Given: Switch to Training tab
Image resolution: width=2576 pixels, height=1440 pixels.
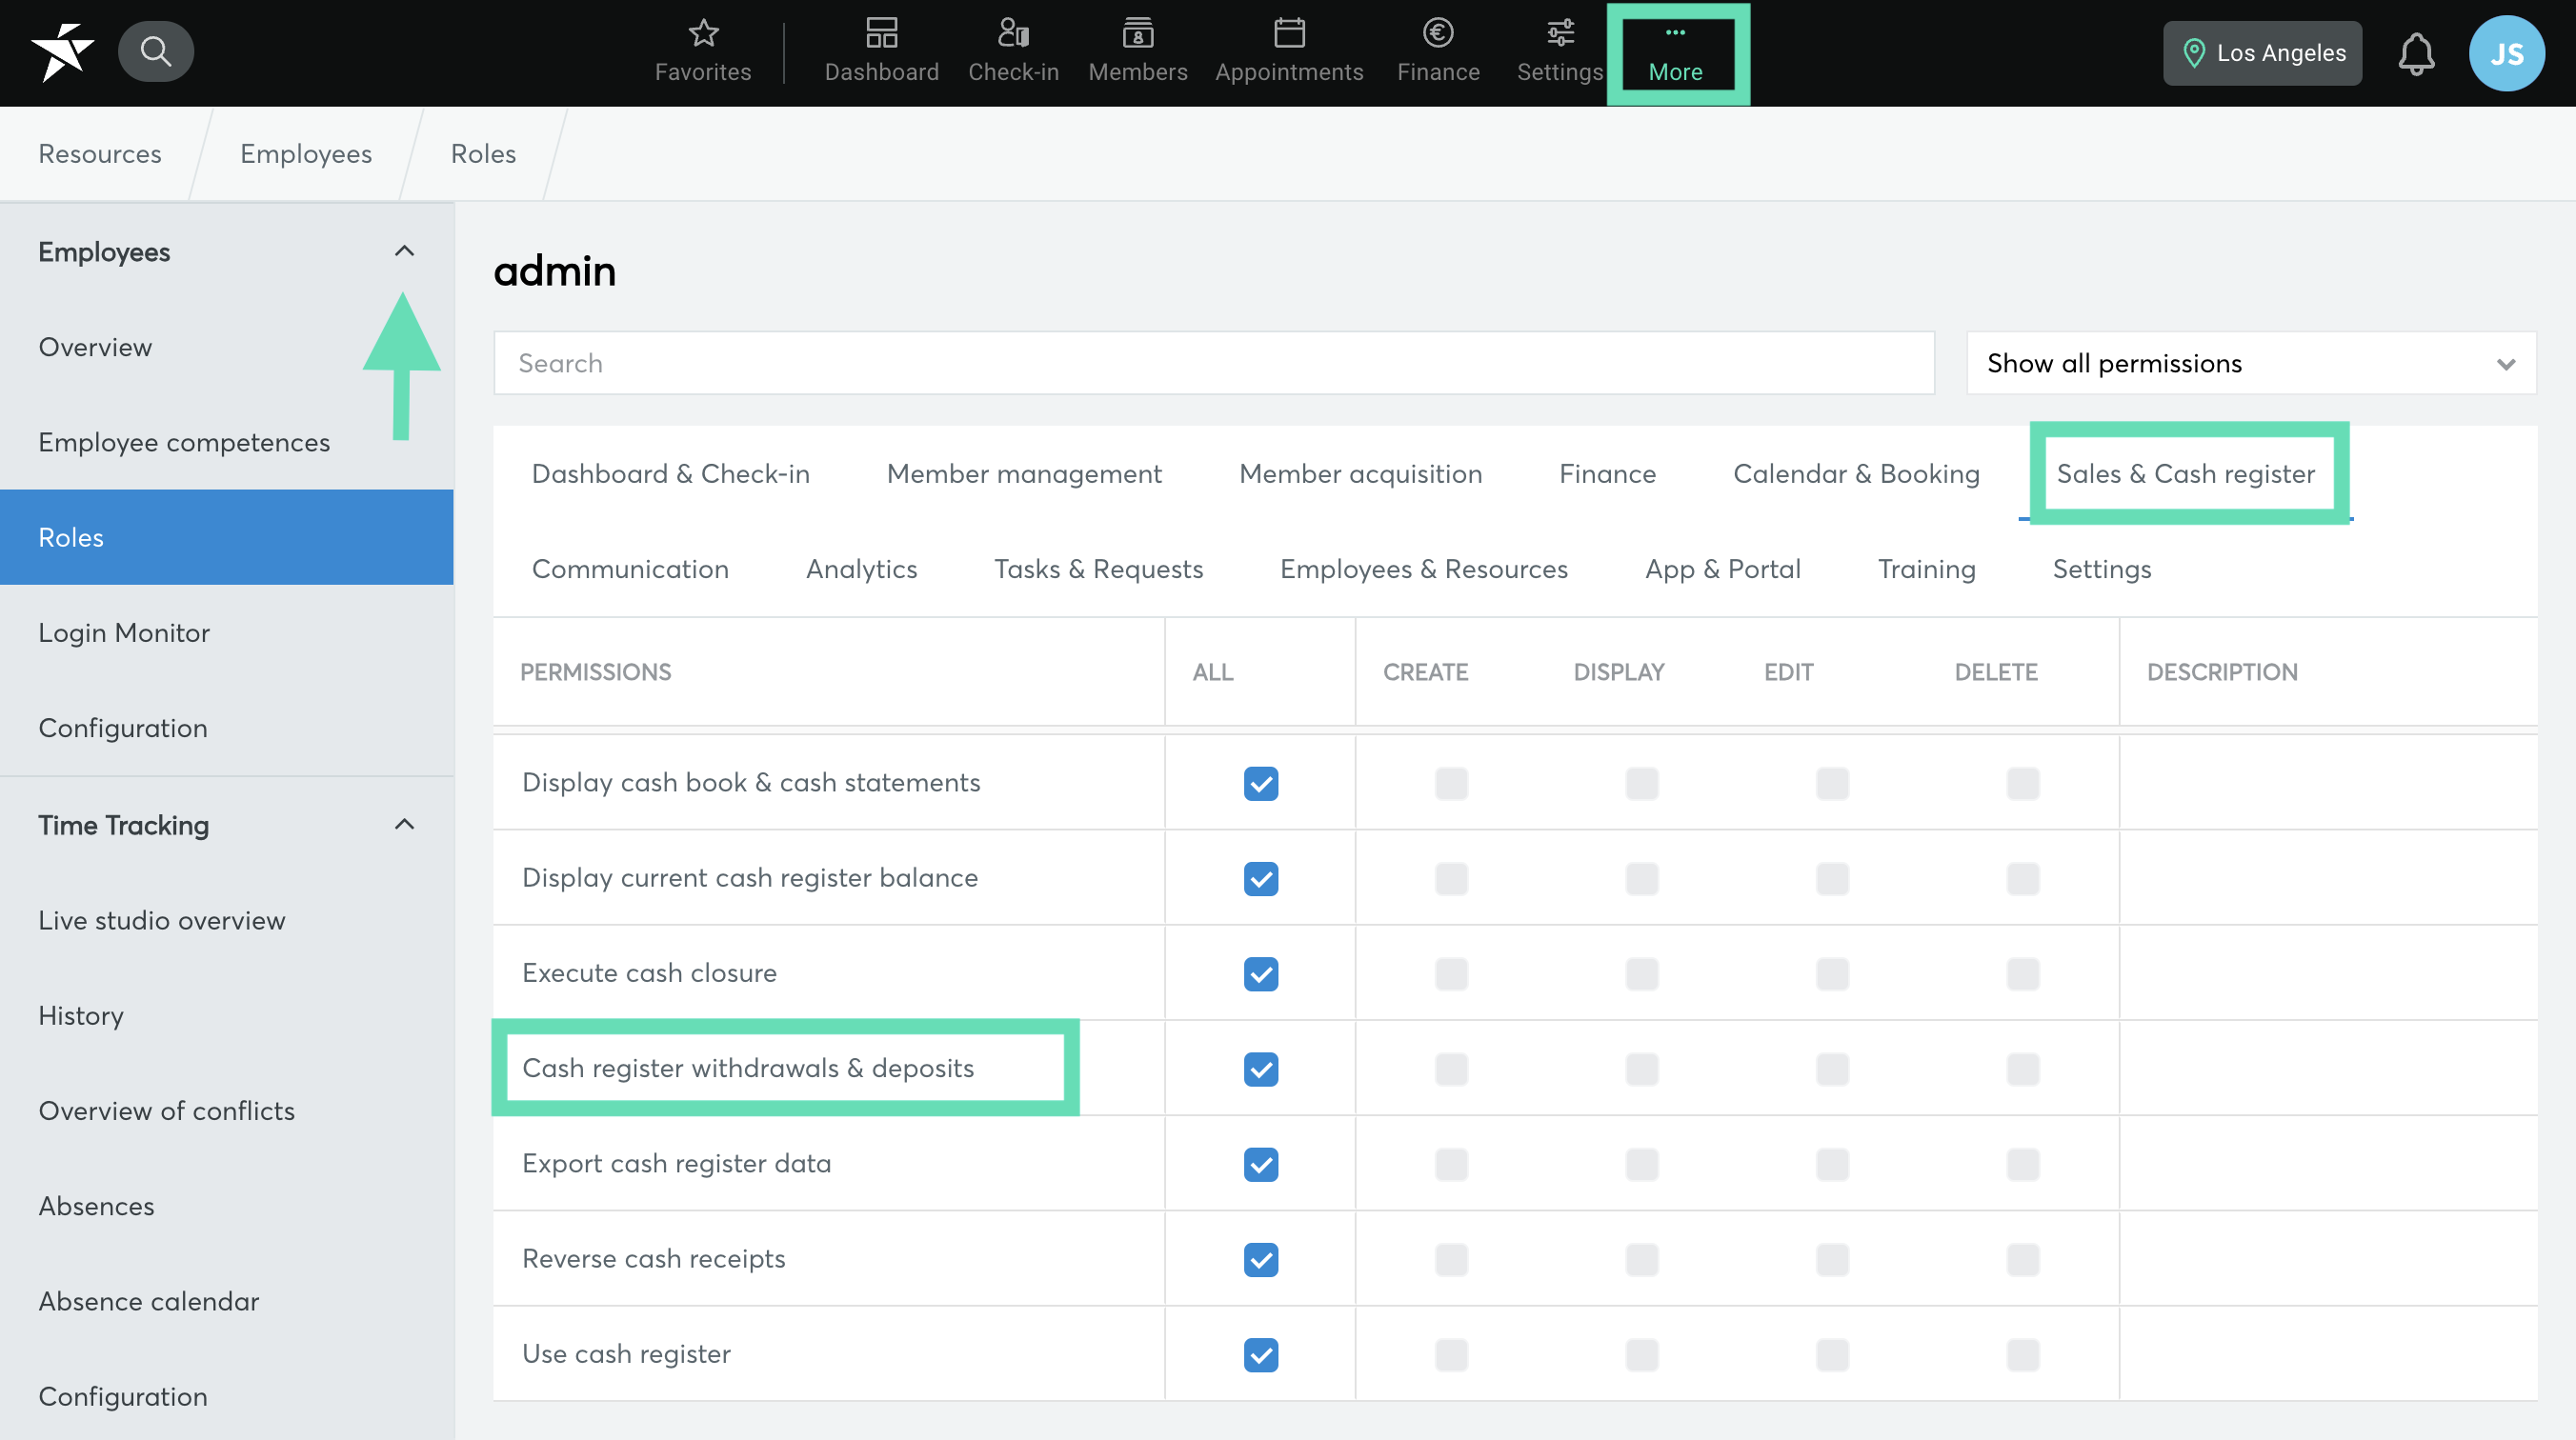Looking at the screenshot, I should (1926, 568).
